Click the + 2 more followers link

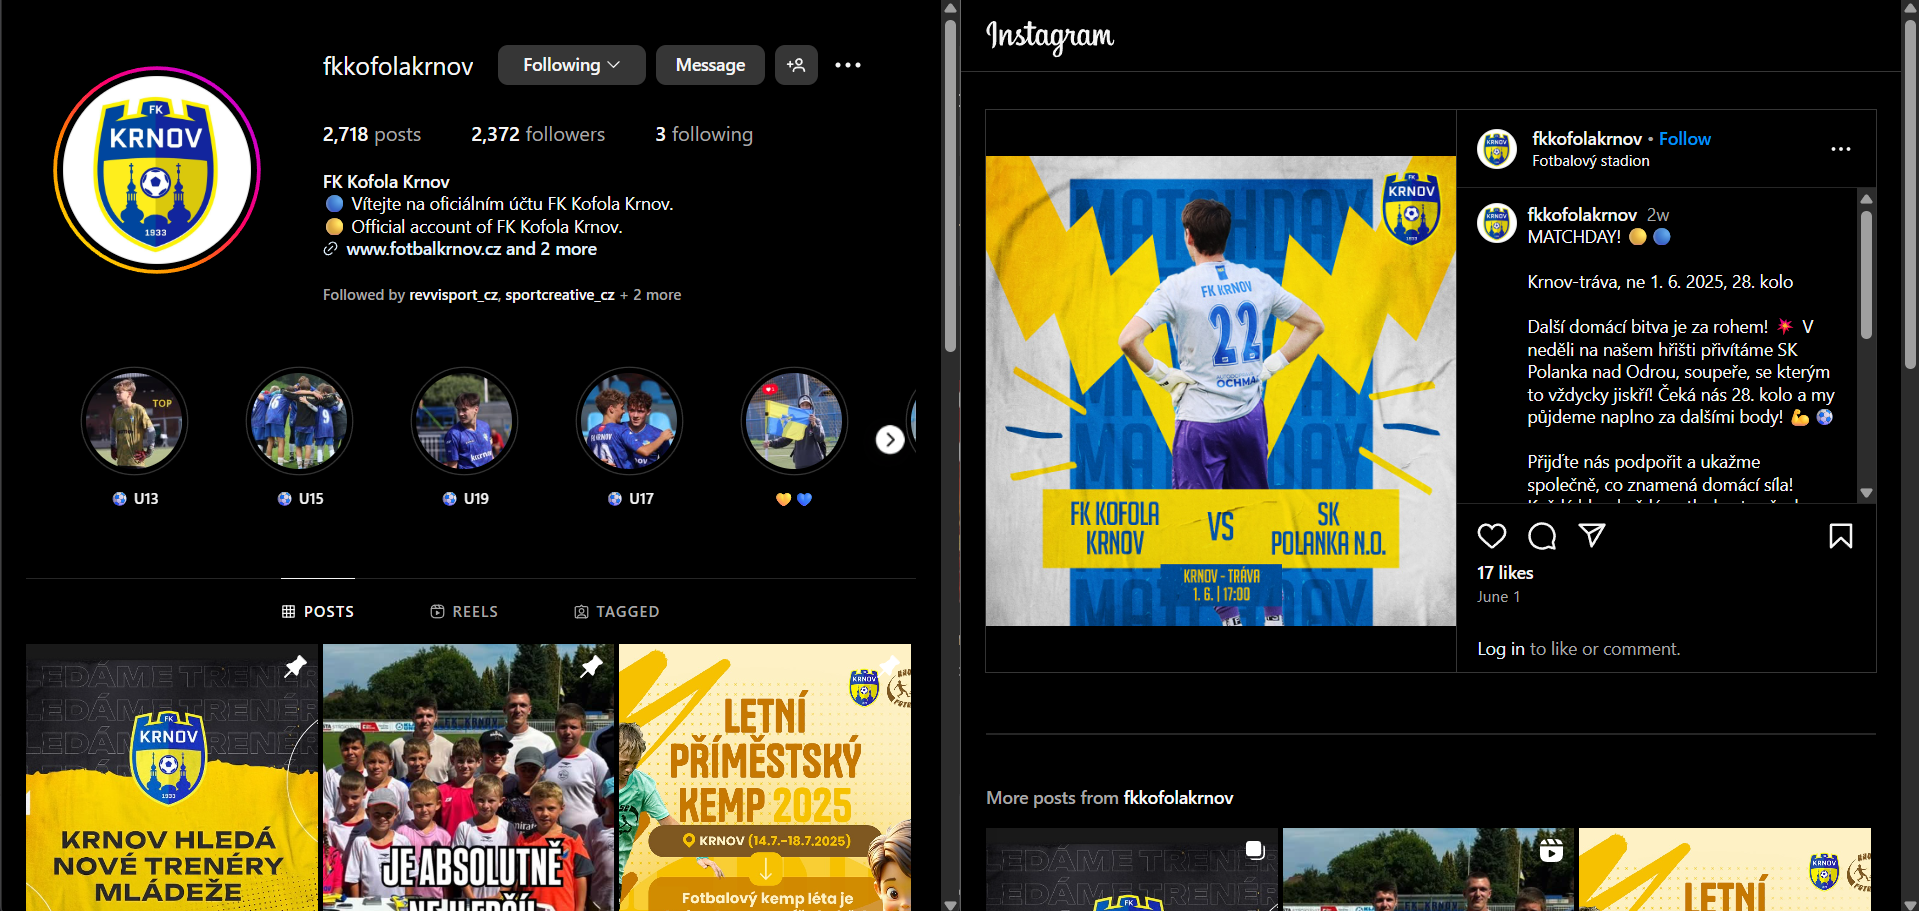click(x=651, y=295)
